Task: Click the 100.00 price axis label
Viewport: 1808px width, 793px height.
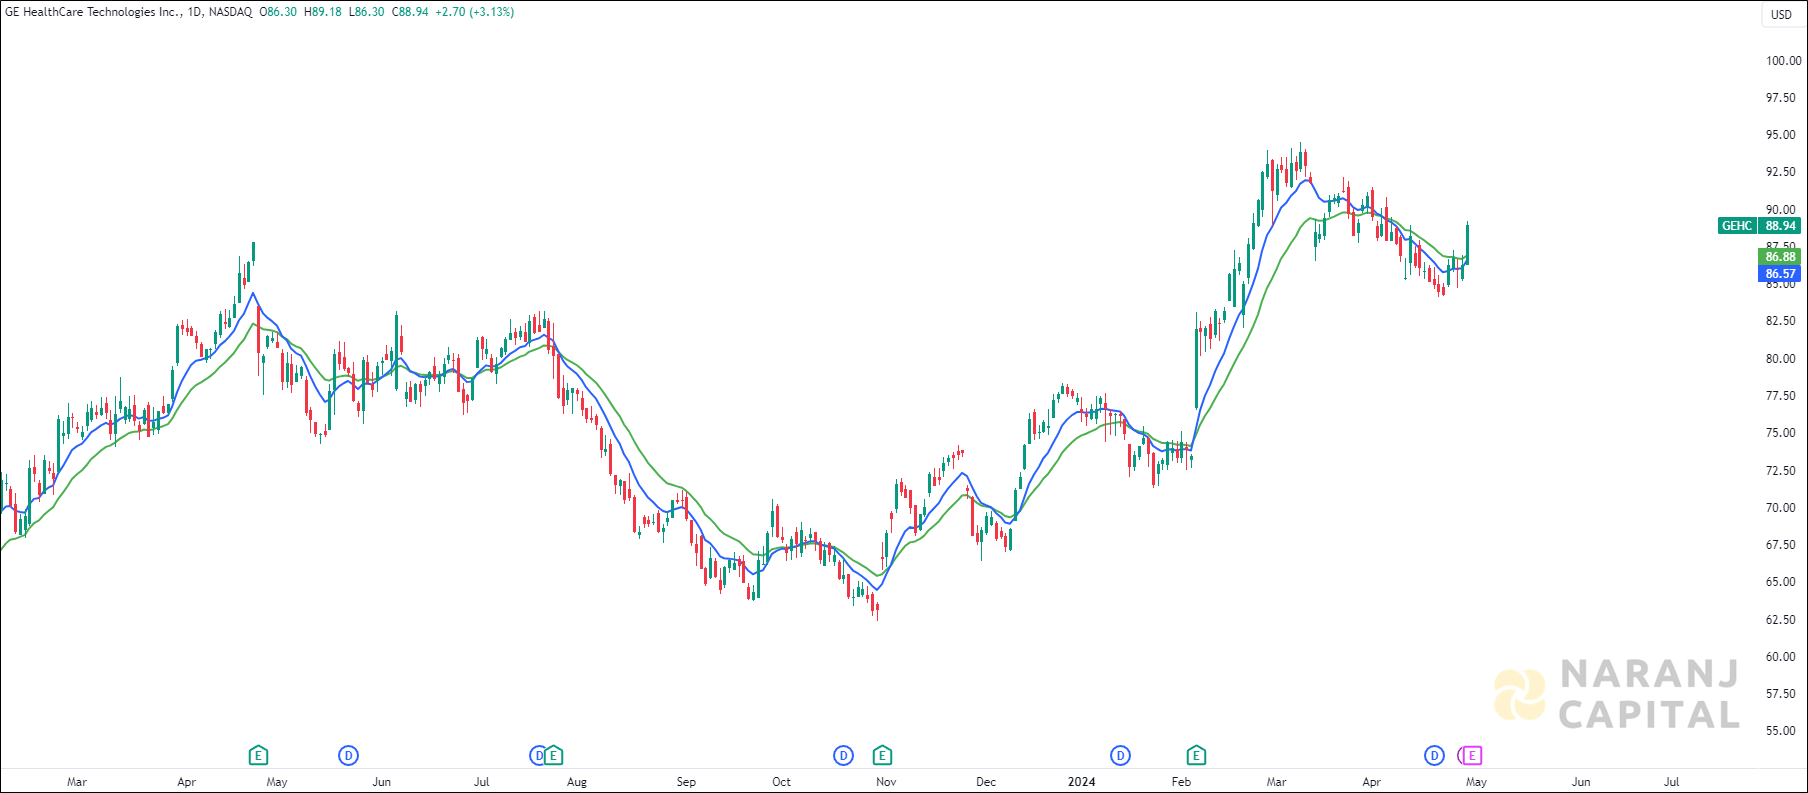Action: point(1783,61)
